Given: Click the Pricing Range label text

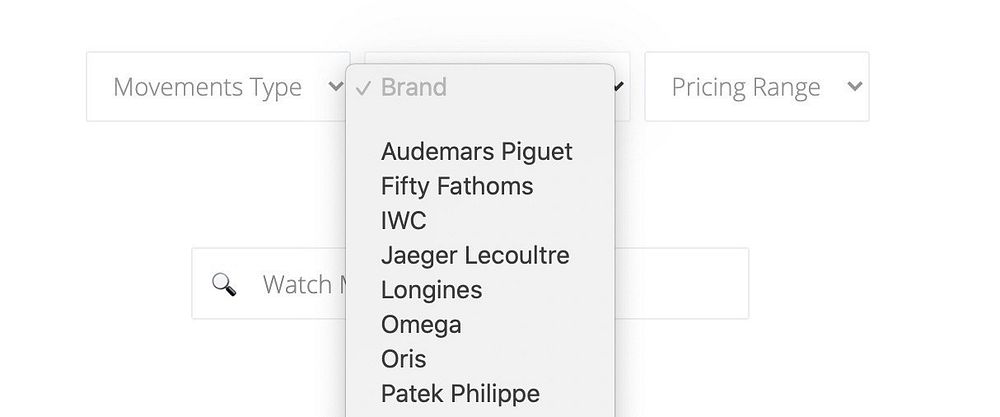Looking at the screenshot, I should [745, 87].
